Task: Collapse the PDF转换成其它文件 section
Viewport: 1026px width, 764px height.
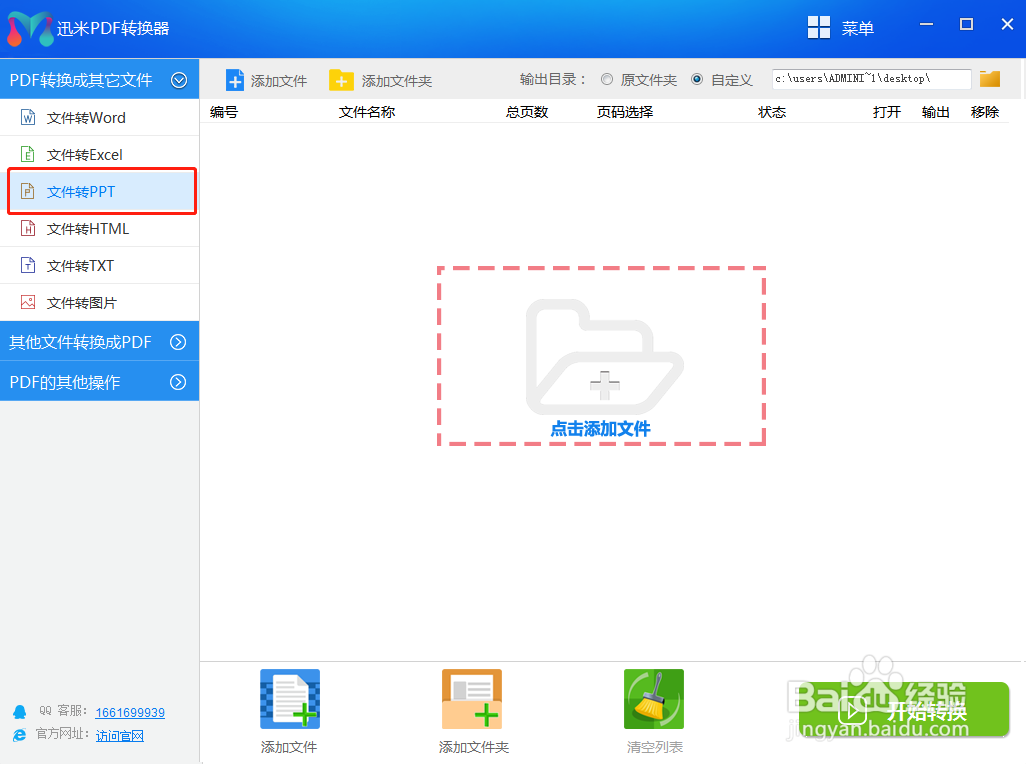Action: click(181, 79)
